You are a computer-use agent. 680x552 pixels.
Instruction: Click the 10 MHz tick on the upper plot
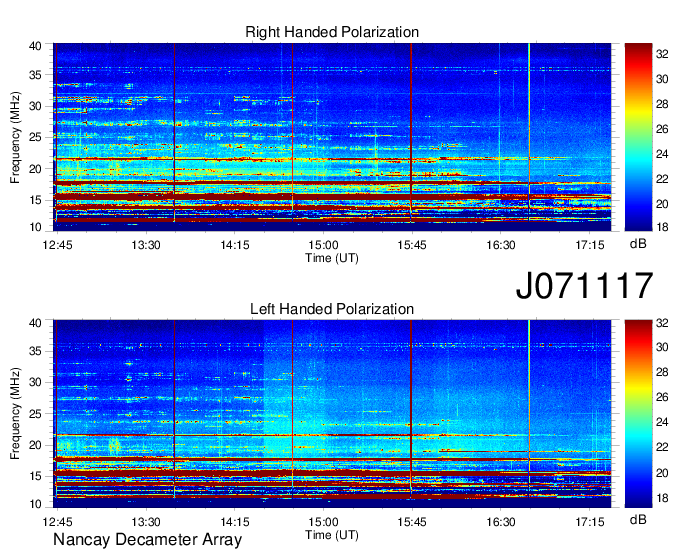point(35,227)
